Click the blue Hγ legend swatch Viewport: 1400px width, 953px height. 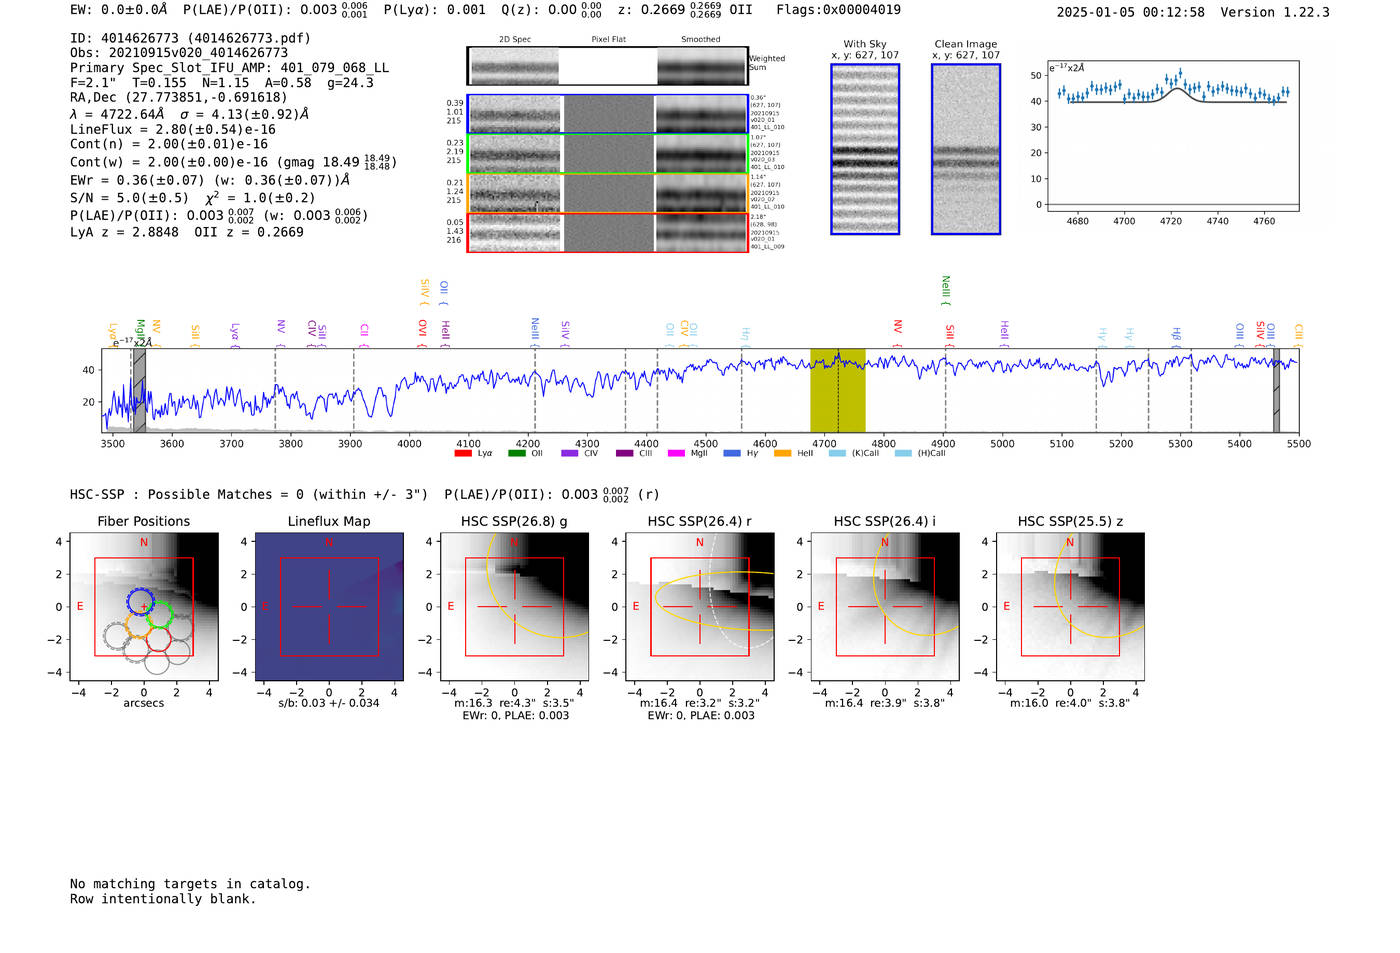[x=732, y=453]
